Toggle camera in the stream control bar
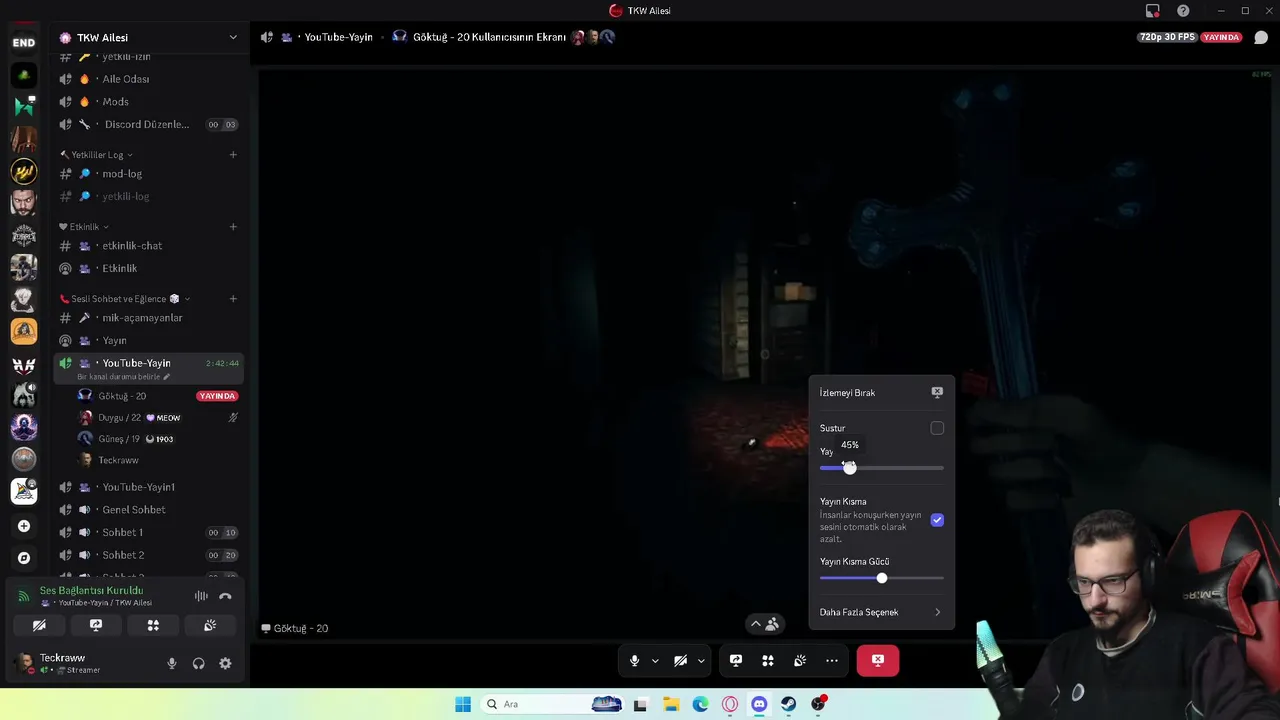 coord(680,660)
